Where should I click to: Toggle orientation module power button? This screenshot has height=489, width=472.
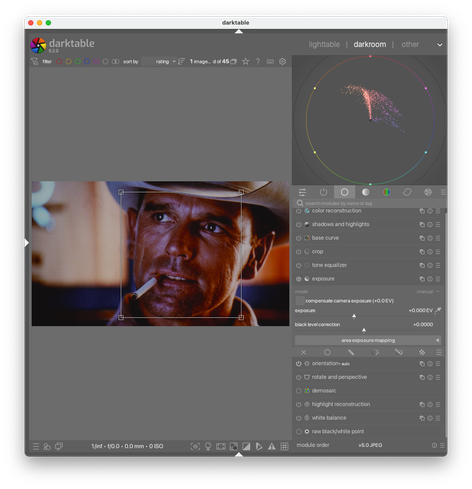coord(299,364)
